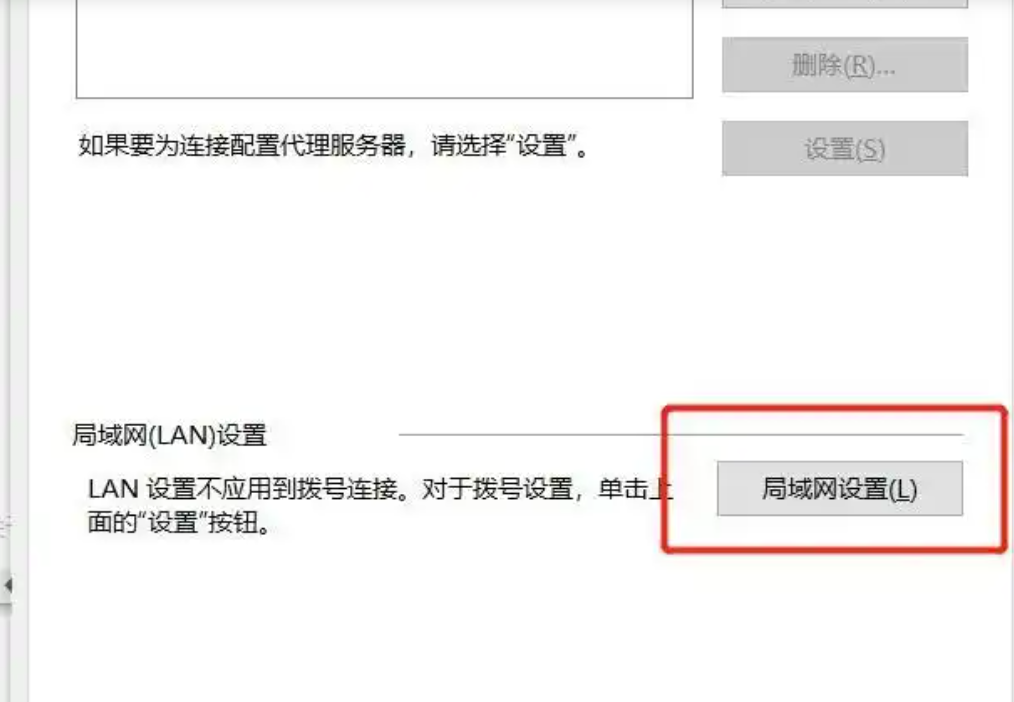Click the grey vertical strip at left edge
This screenshot has width=1014, height=702.
[x=18, y=351]
